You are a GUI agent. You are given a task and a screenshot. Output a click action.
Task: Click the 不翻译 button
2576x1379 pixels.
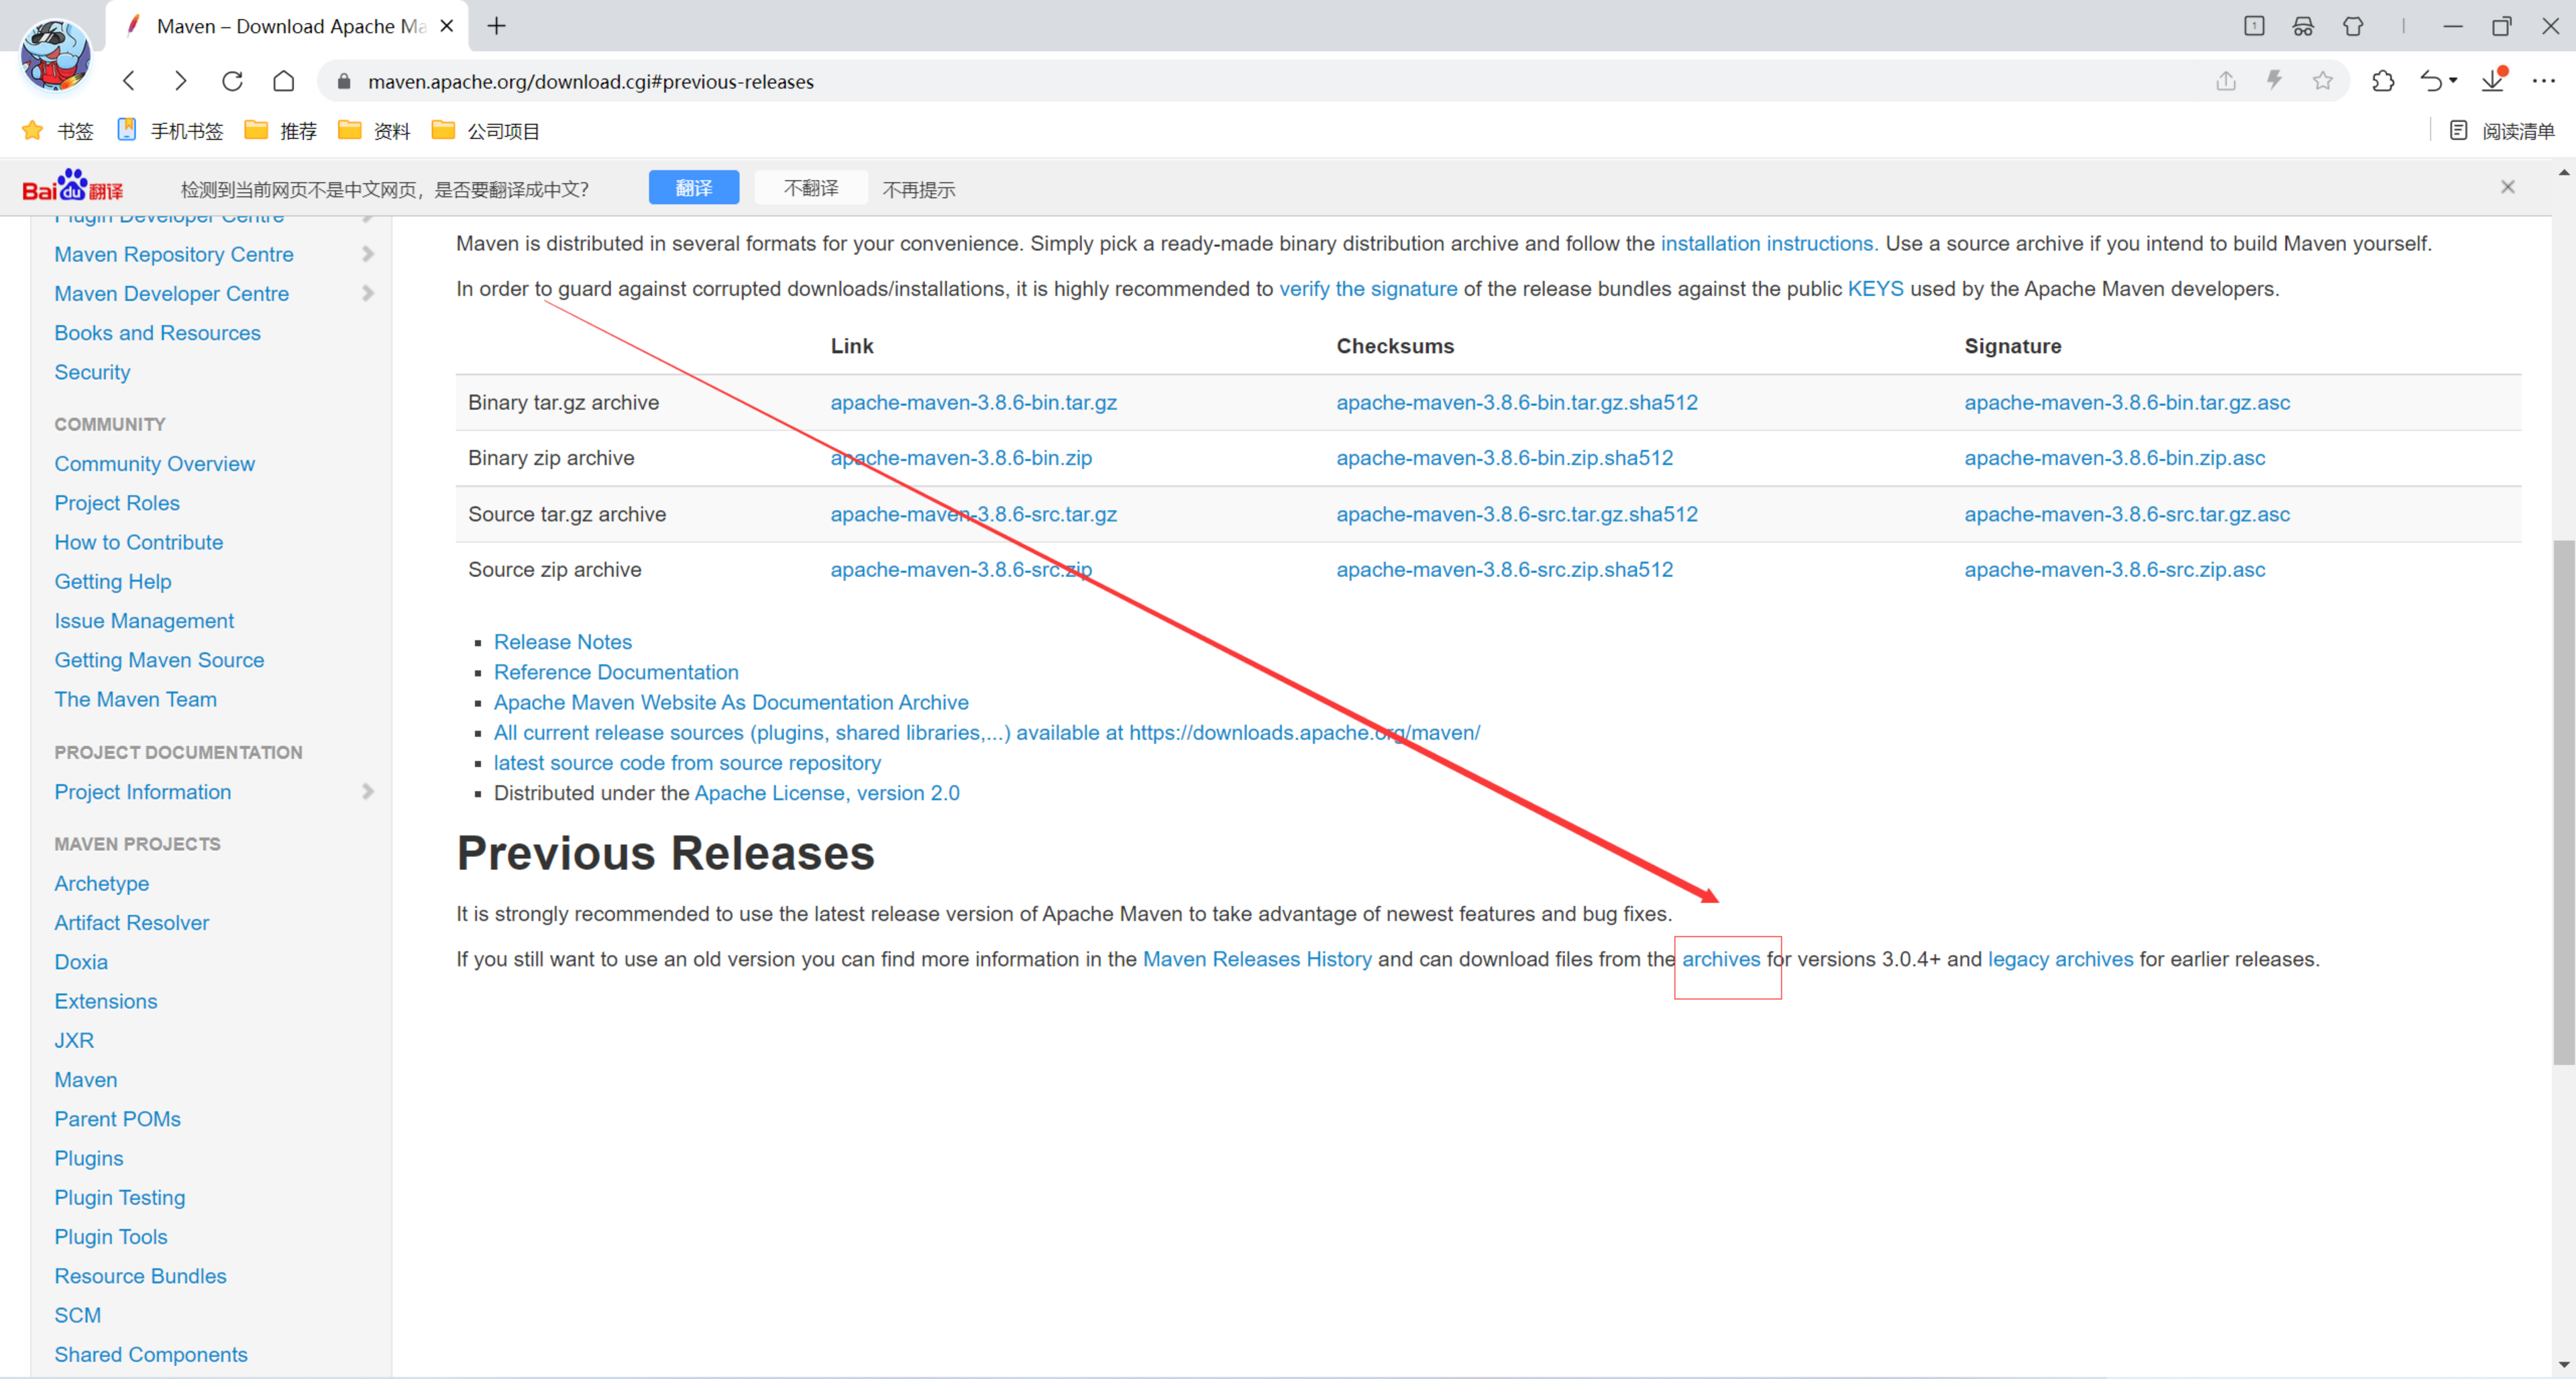click(811, 188)
